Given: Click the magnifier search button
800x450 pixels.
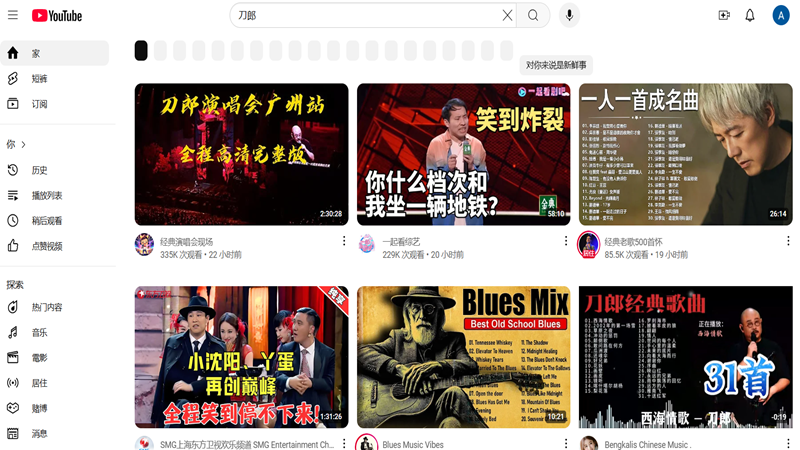Looking at the screenshot, I should tap(534, 15).
